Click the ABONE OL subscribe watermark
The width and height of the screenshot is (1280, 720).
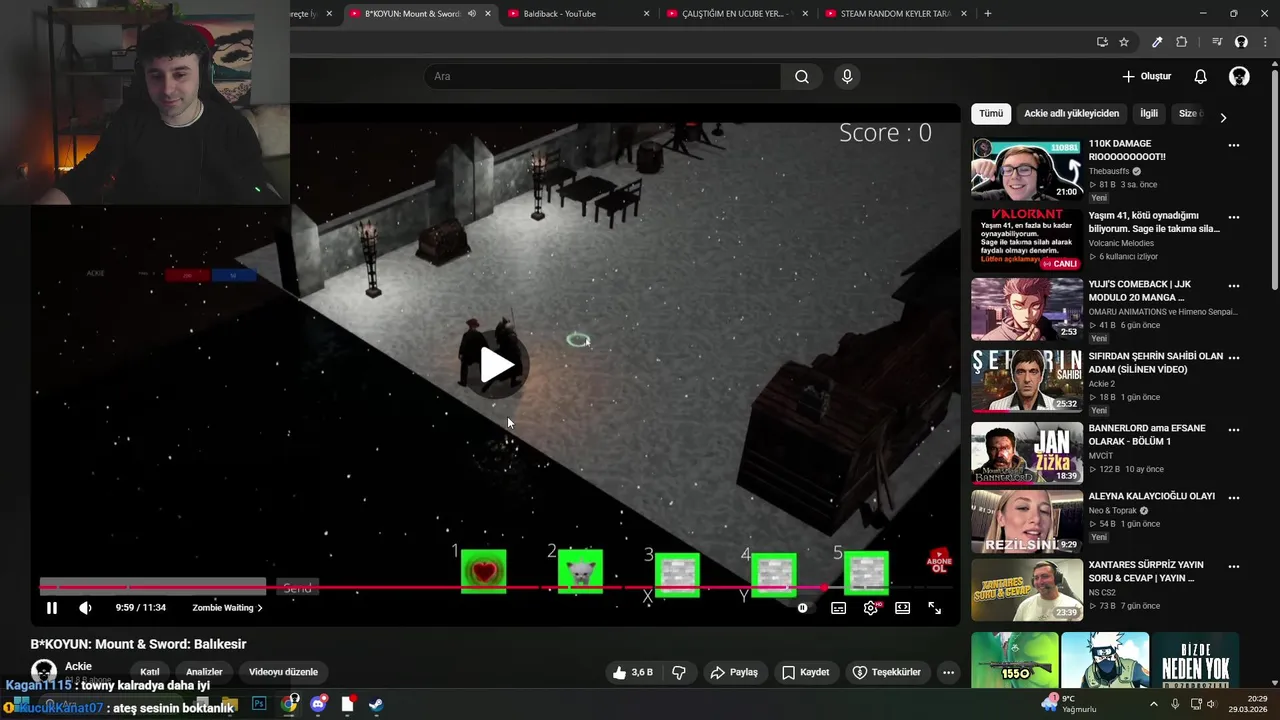coord(939,560)
